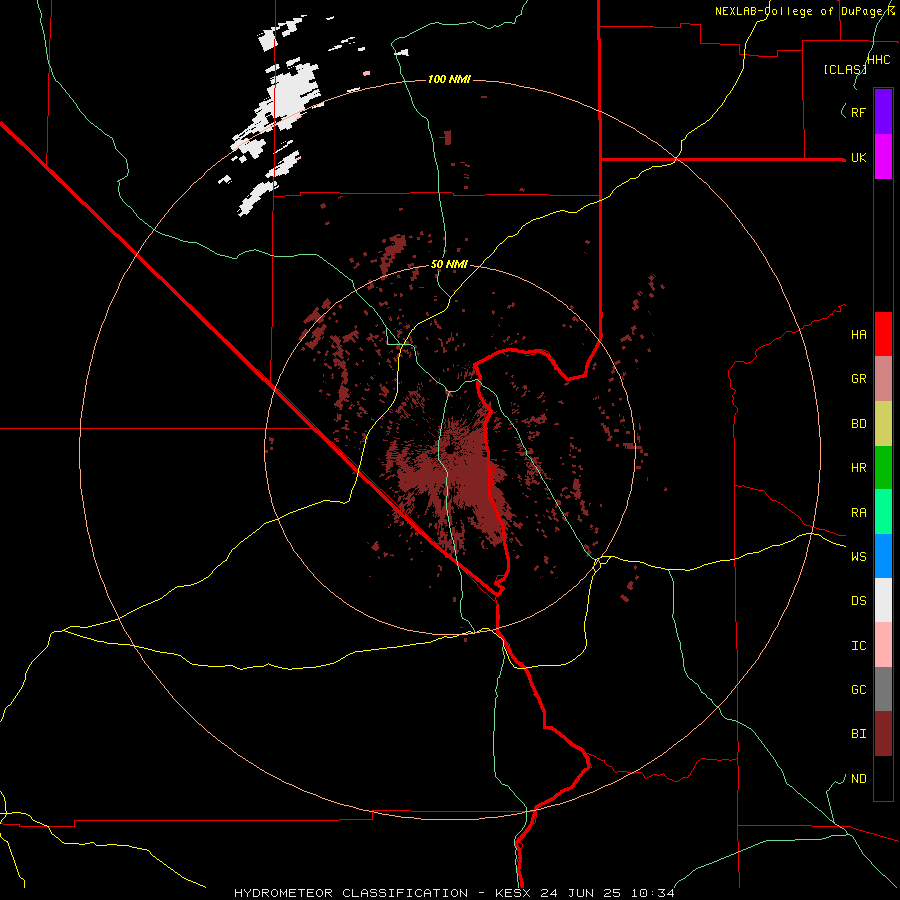
Task: Click the RF legend label
Action: coord(858,112)
